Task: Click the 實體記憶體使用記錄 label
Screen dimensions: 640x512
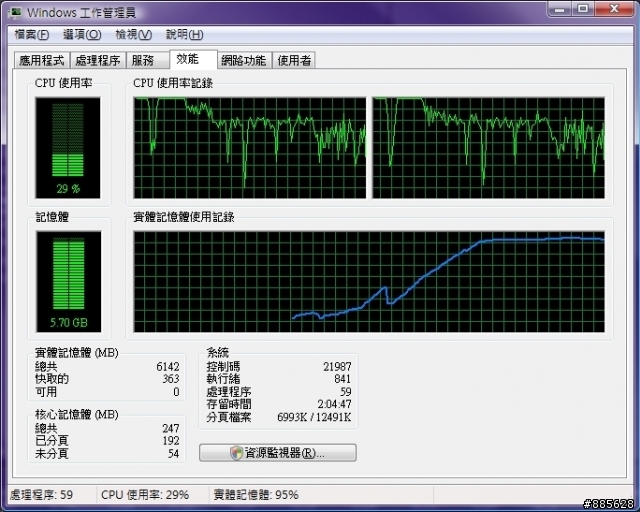Action: tap(184, 217)
